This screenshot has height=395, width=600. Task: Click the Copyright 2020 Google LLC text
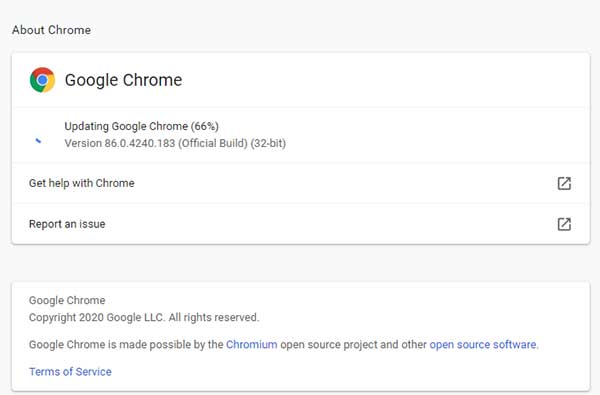click(x=144, y=317)
